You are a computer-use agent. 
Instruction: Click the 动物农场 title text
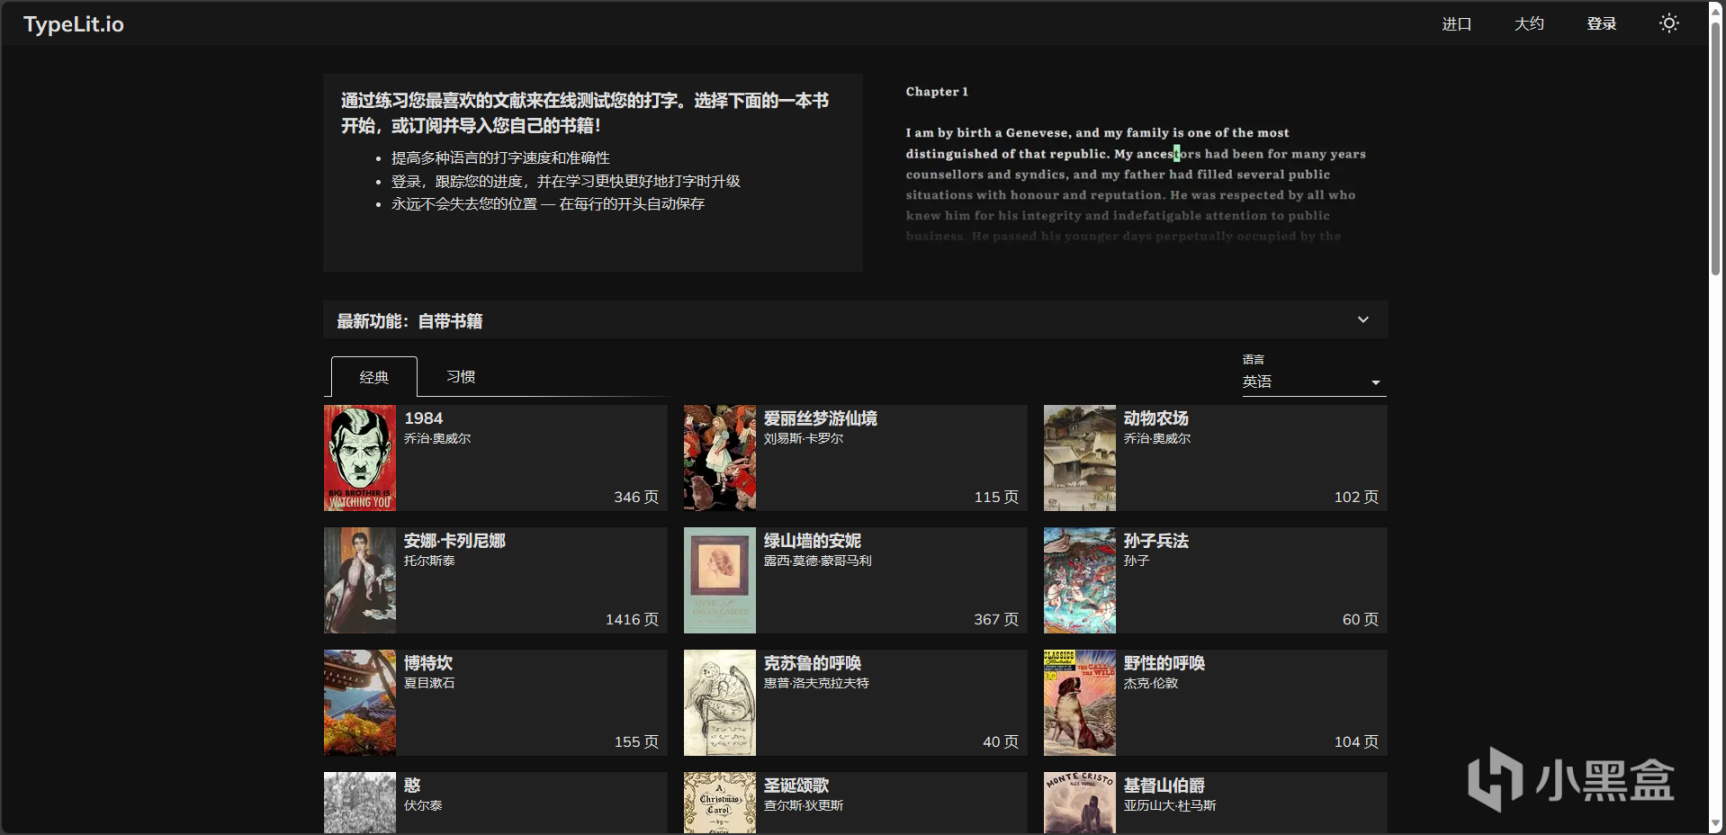click(1156, 418)
